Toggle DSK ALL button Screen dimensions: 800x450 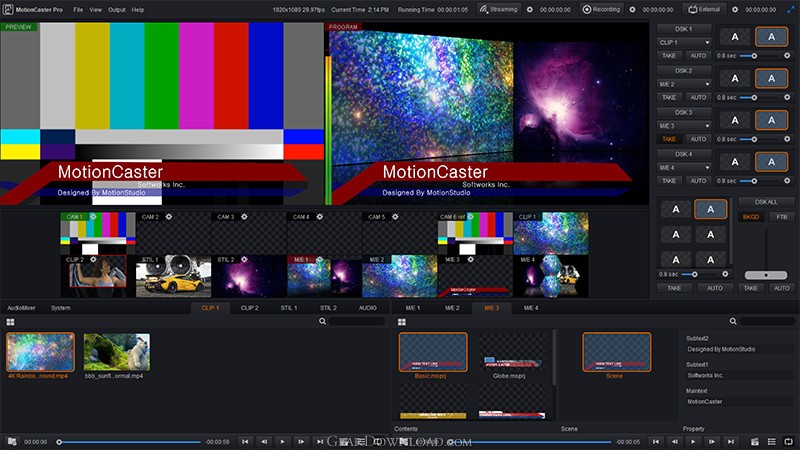[x=766, y=202]
